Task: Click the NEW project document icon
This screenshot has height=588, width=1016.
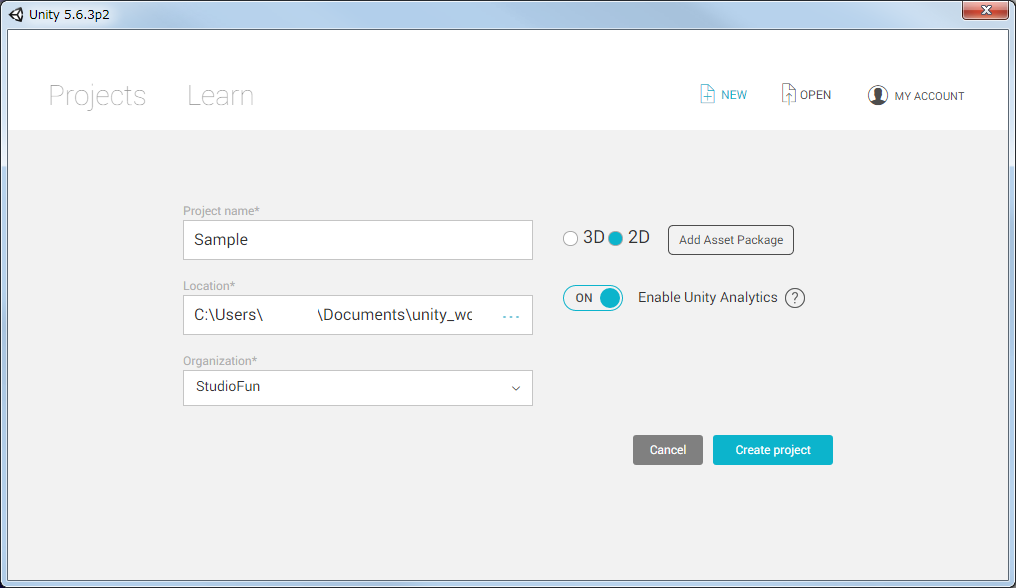Action: pyautogui.click(x=707, y=94)
